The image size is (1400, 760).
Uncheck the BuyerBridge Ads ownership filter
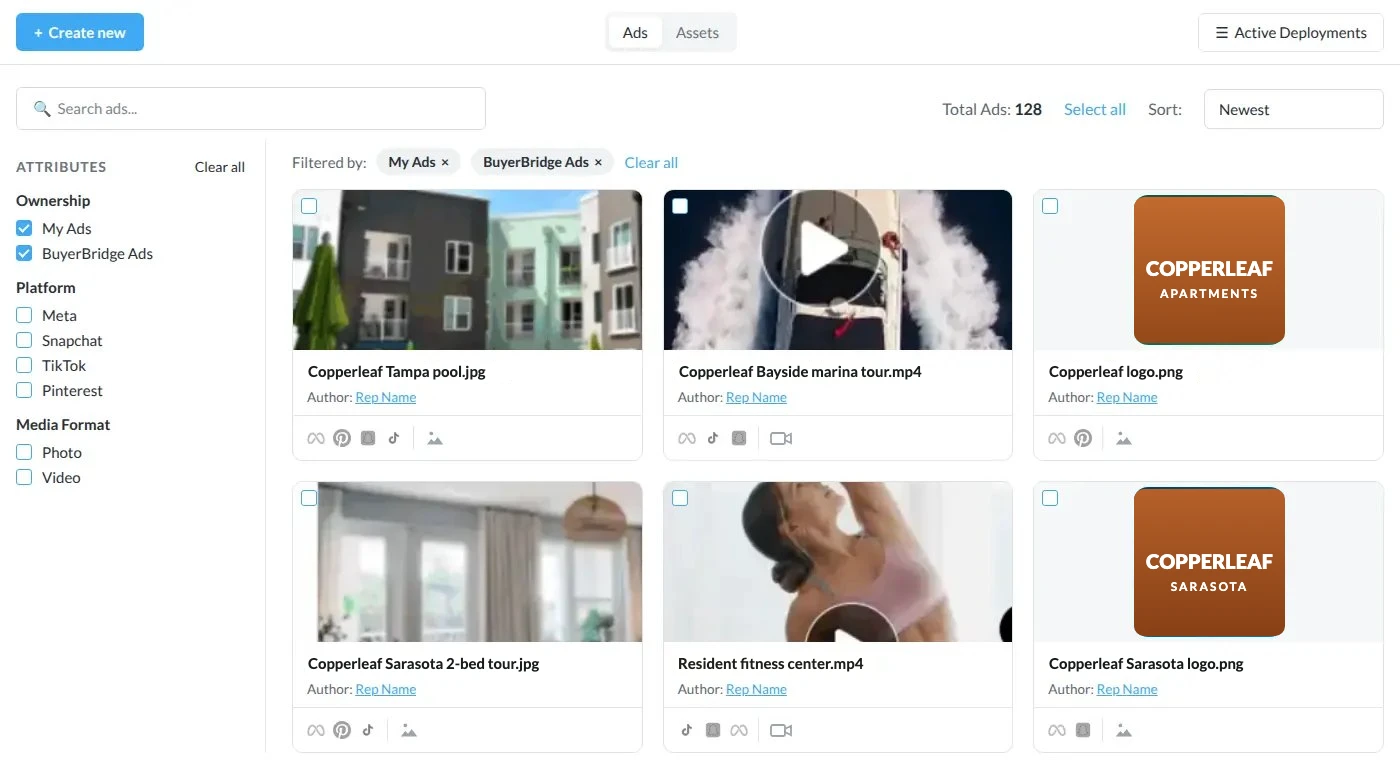point(24,253)
